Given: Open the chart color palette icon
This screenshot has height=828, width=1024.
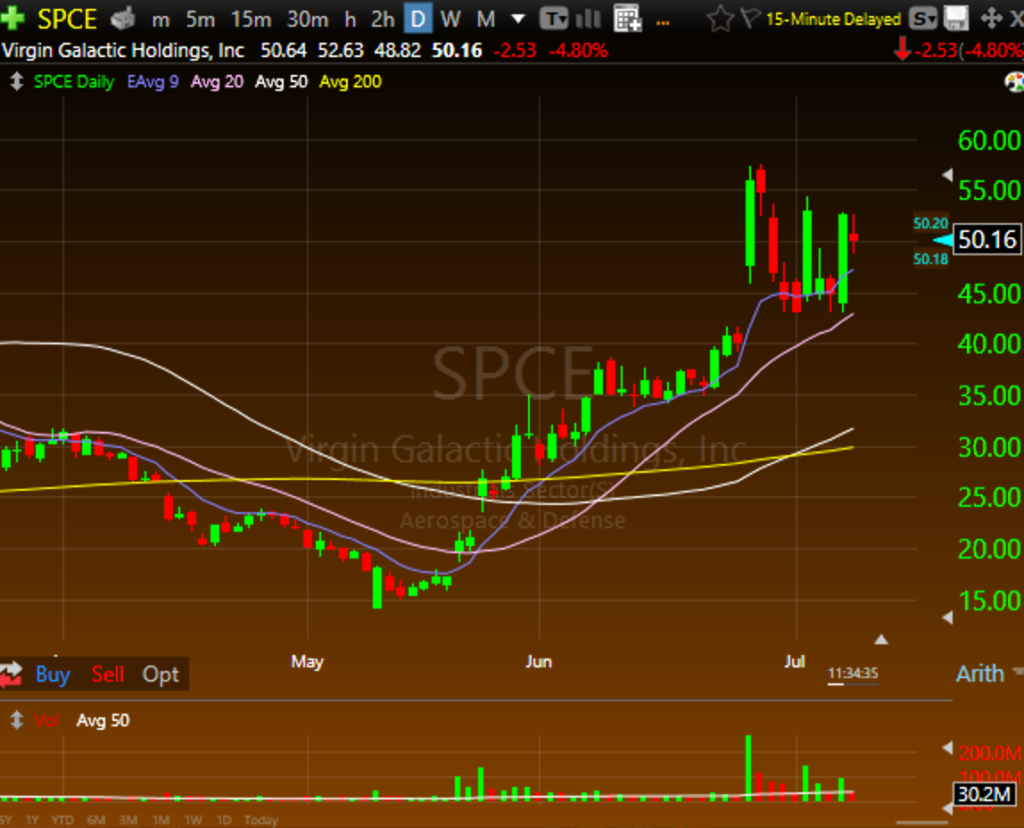Looking at the screenshot, I should pos(1014,82).
